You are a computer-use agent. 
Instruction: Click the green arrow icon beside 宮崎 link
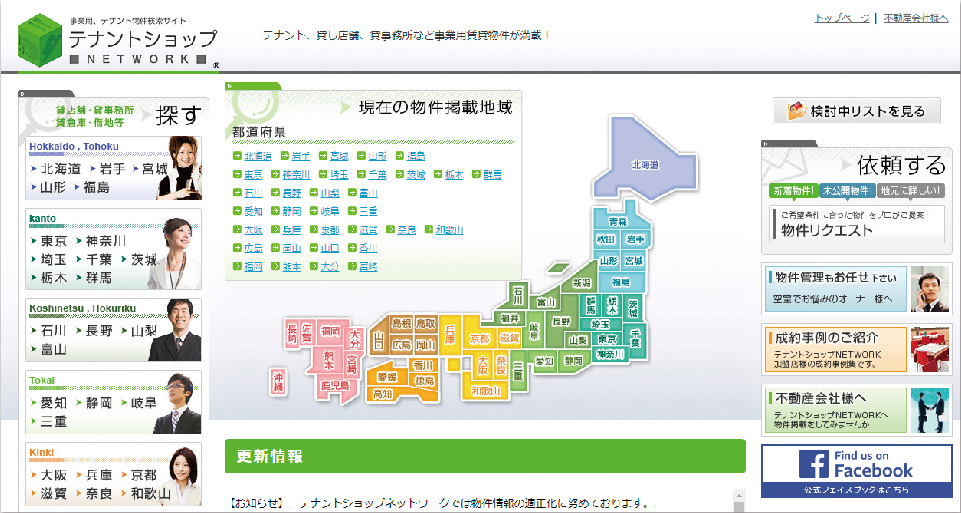pyautogui.click(x=352, y=267)
